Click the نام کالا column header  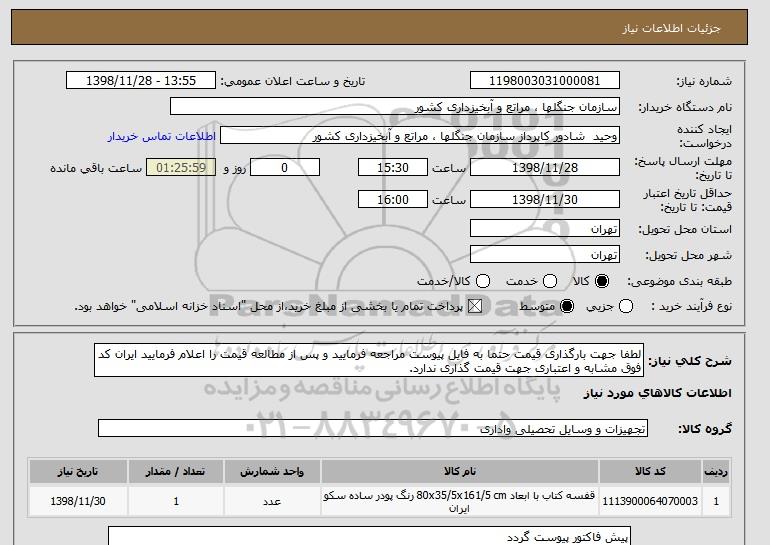(x=460, y=471)
